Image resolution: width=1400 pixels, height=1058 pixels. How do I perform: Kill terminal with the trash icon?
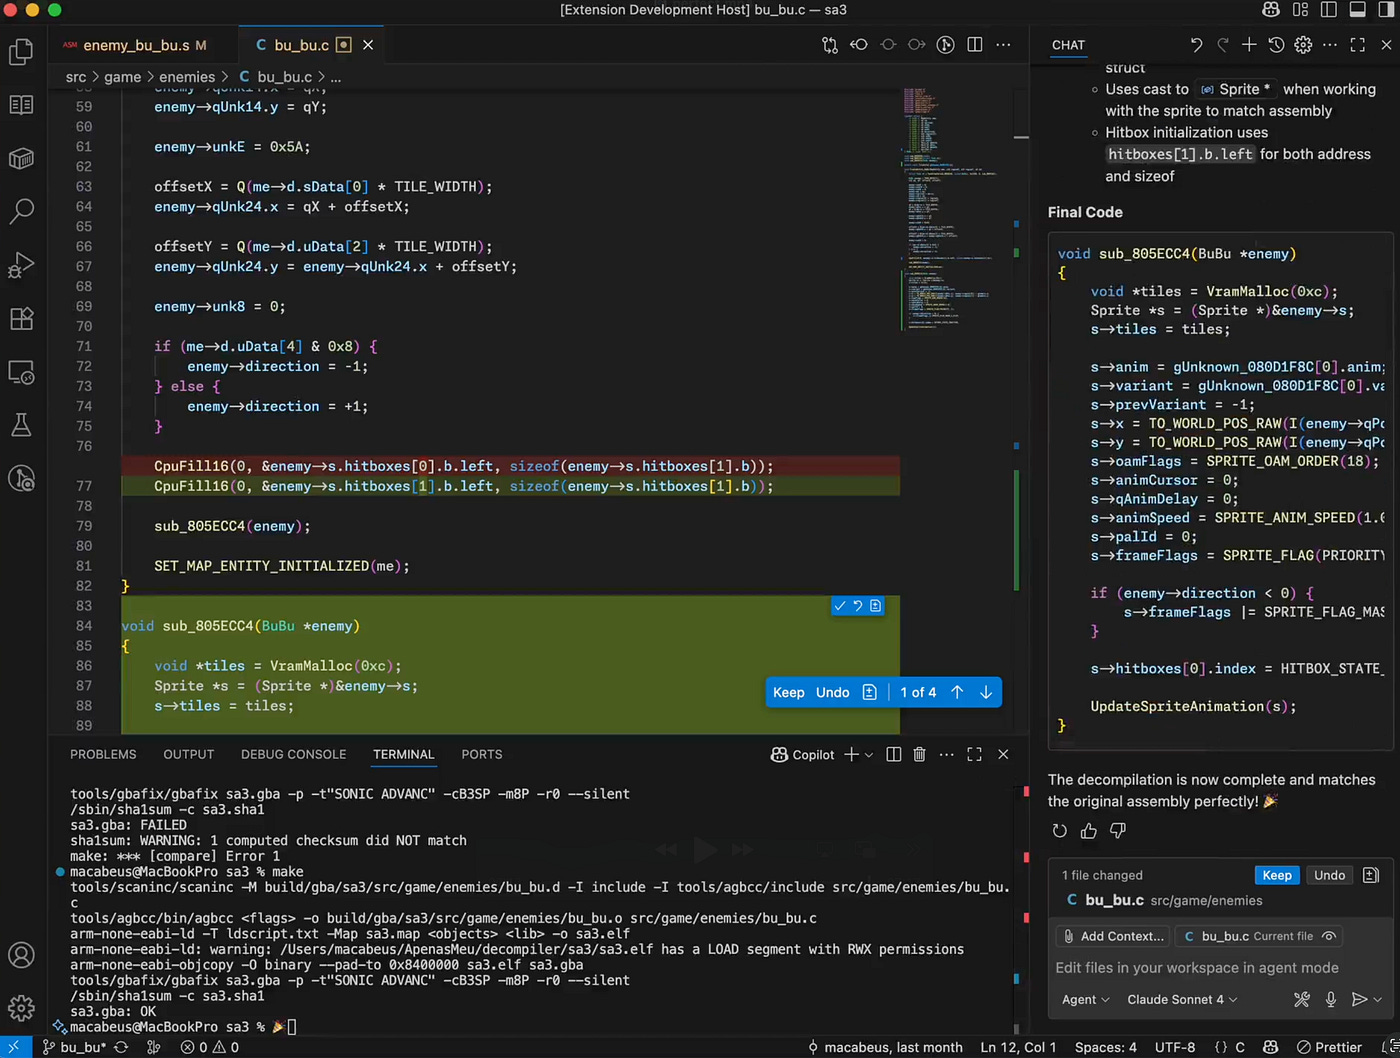pos(919,755)
